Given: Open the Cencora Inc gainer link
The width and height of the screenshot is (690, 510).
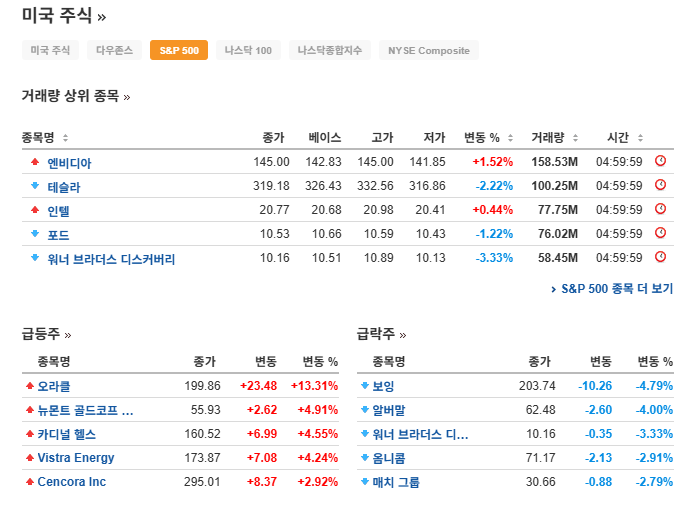Looking at the screenshot, I should [72, 482].
